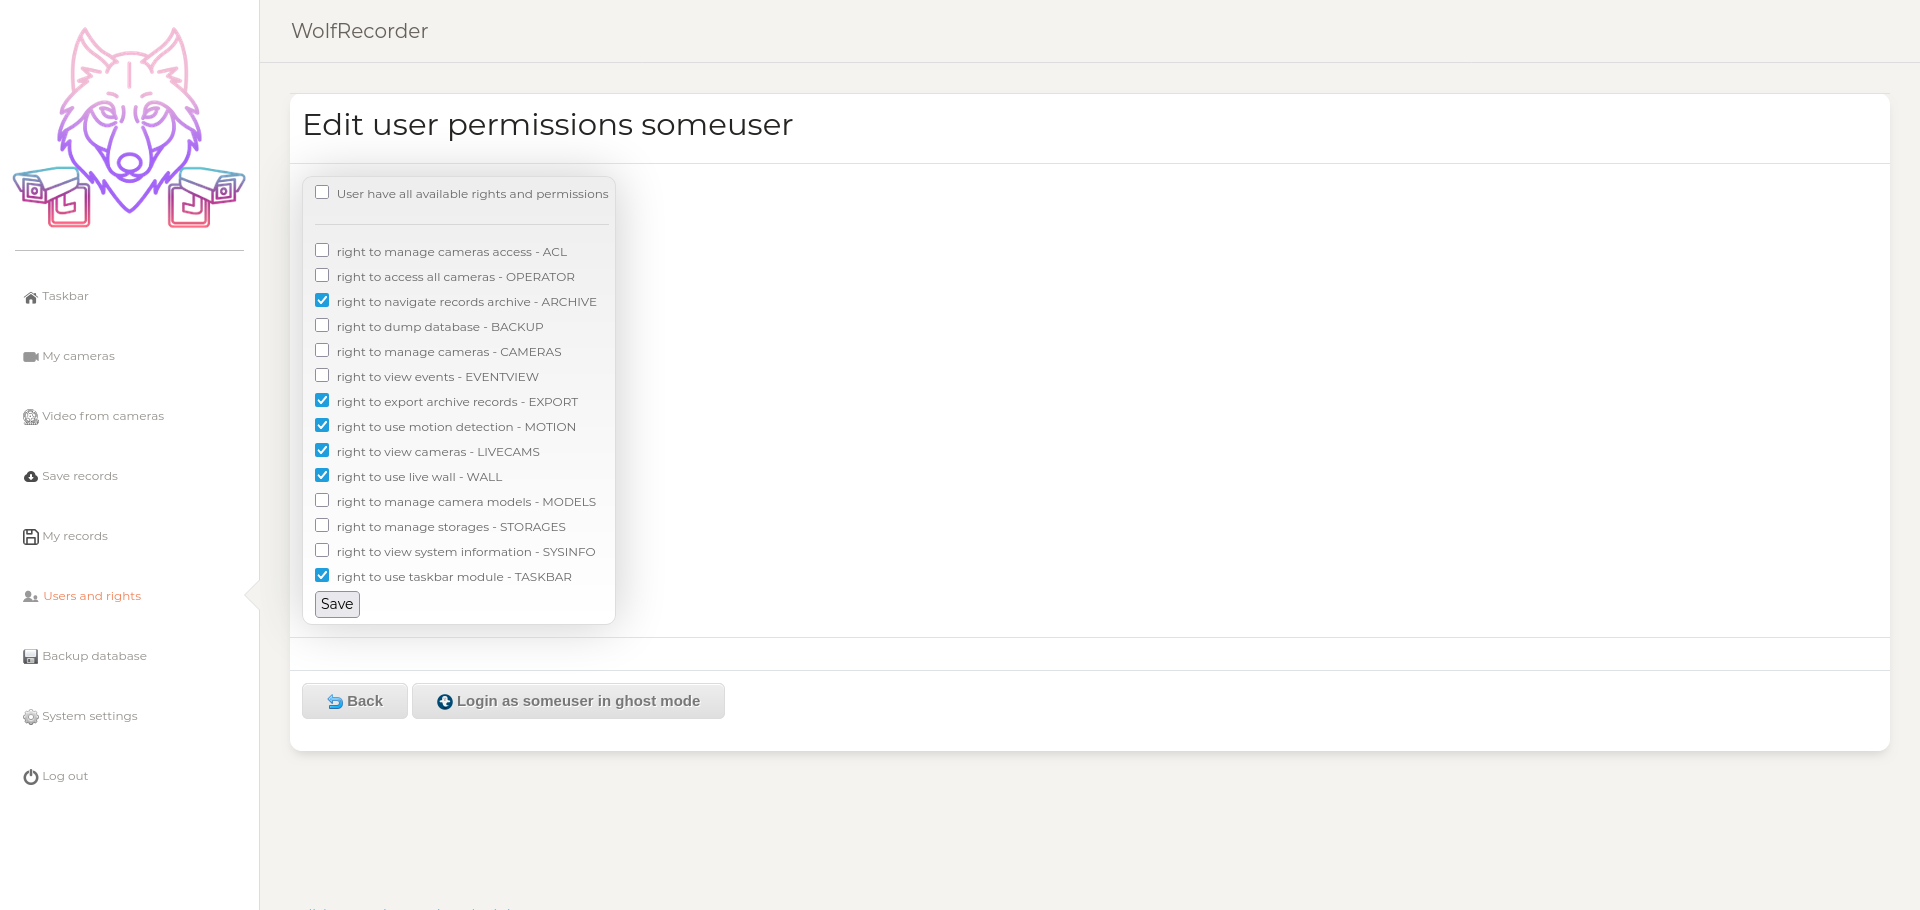The image size is (1920, 910).
Task: Enable the BACKUP dump database right
Action: tap(322, 326)
